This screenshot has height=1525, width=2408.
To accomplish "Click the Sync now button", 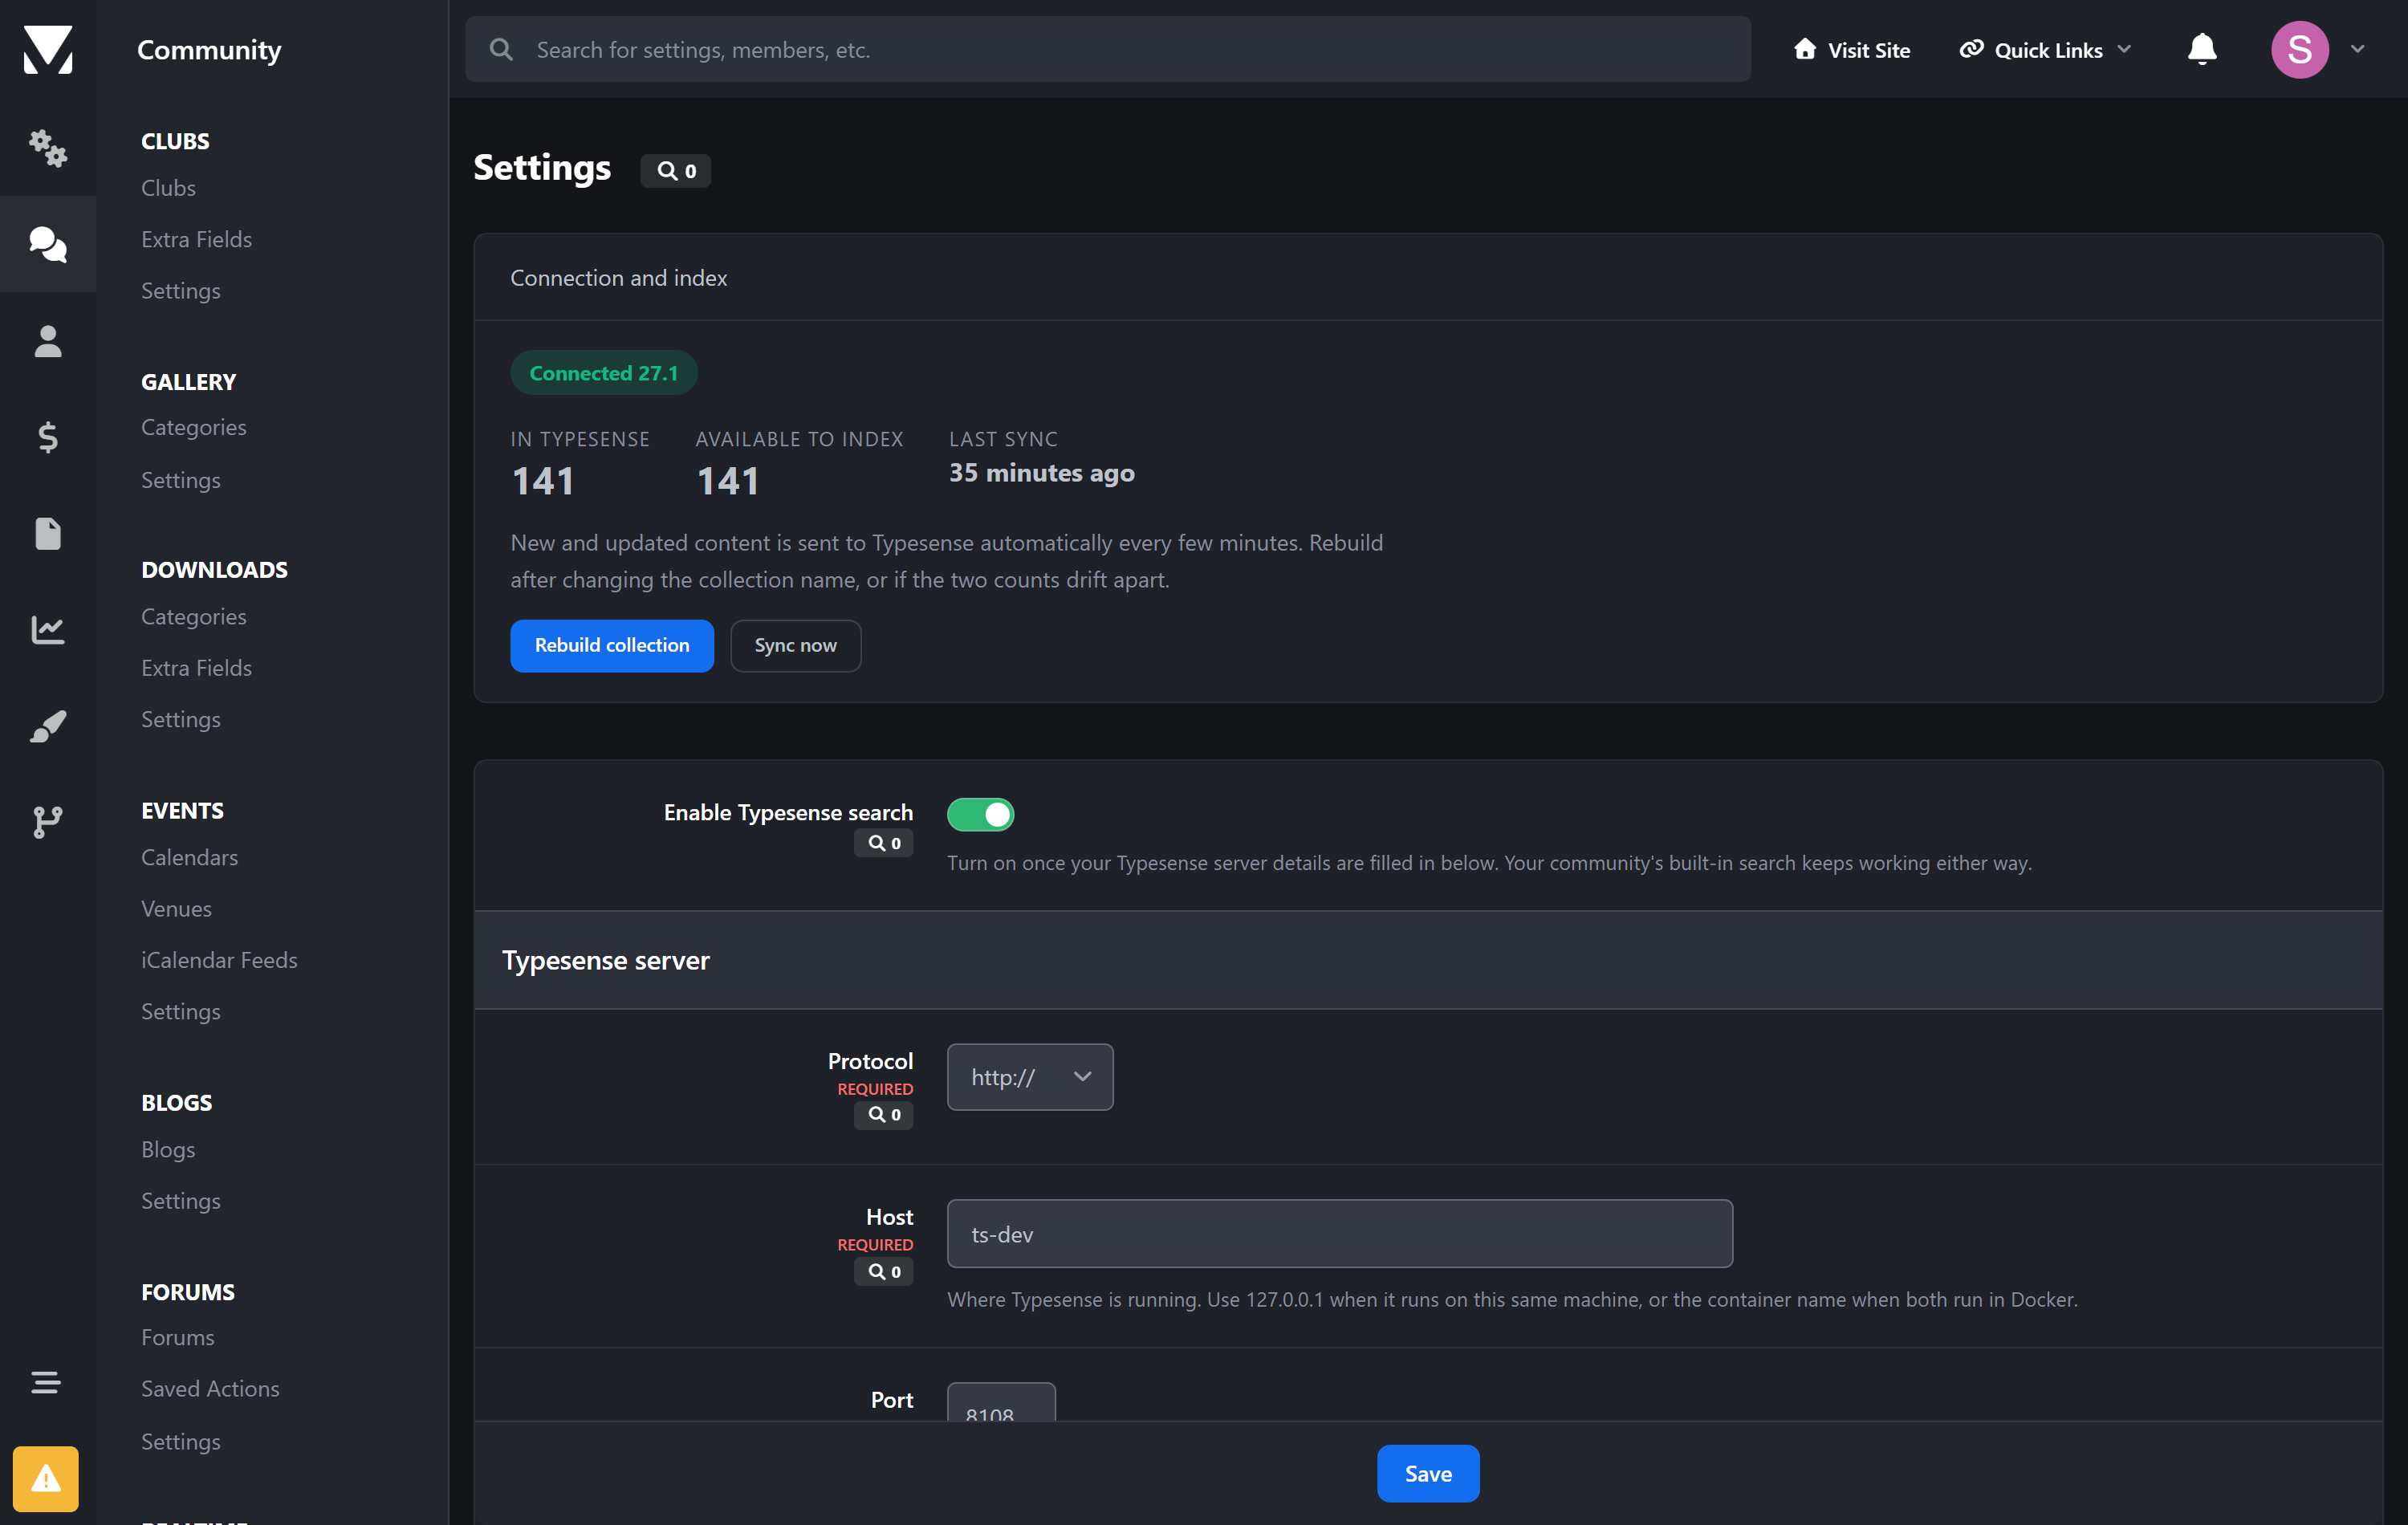I will [796, 645].
